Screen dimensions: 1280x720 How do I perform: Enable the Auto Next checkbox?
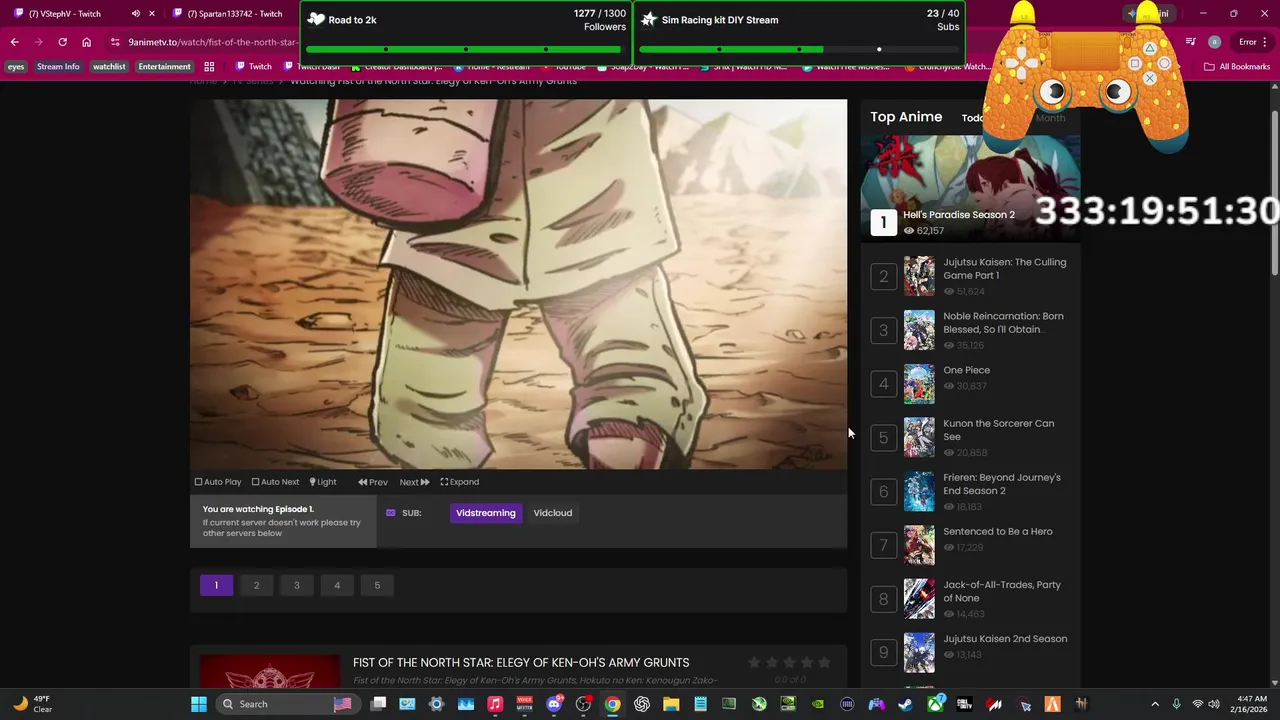click(275, 482)
